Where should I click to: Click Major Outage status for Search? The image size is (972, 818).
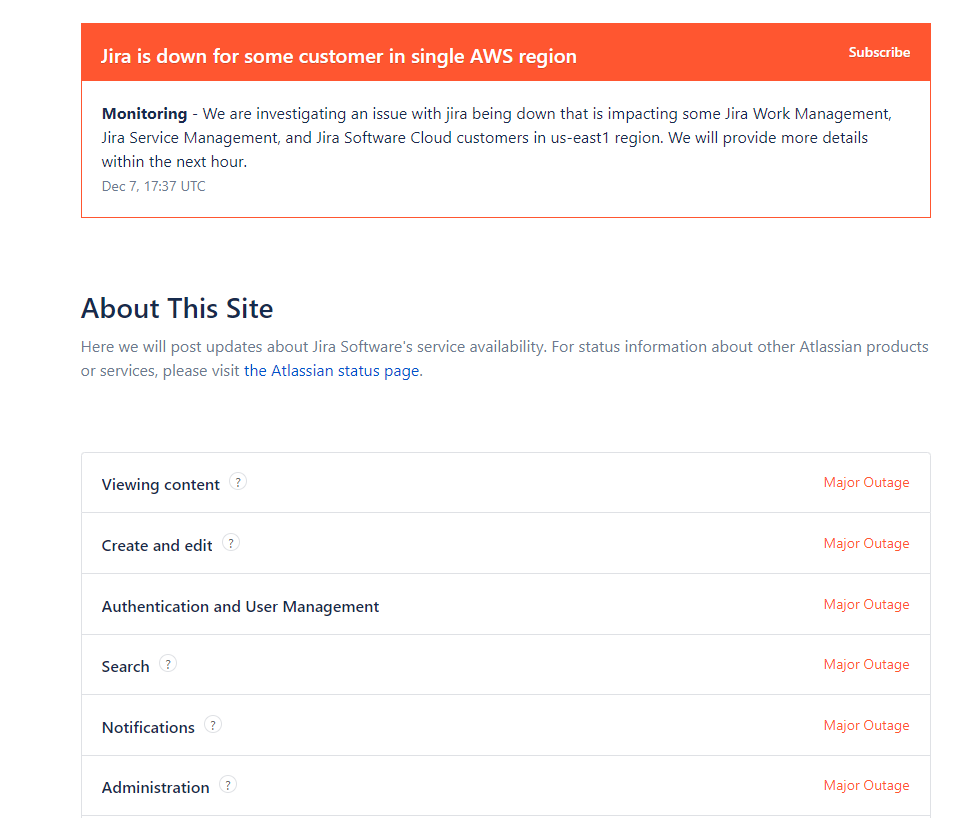(x=866, y=664)
